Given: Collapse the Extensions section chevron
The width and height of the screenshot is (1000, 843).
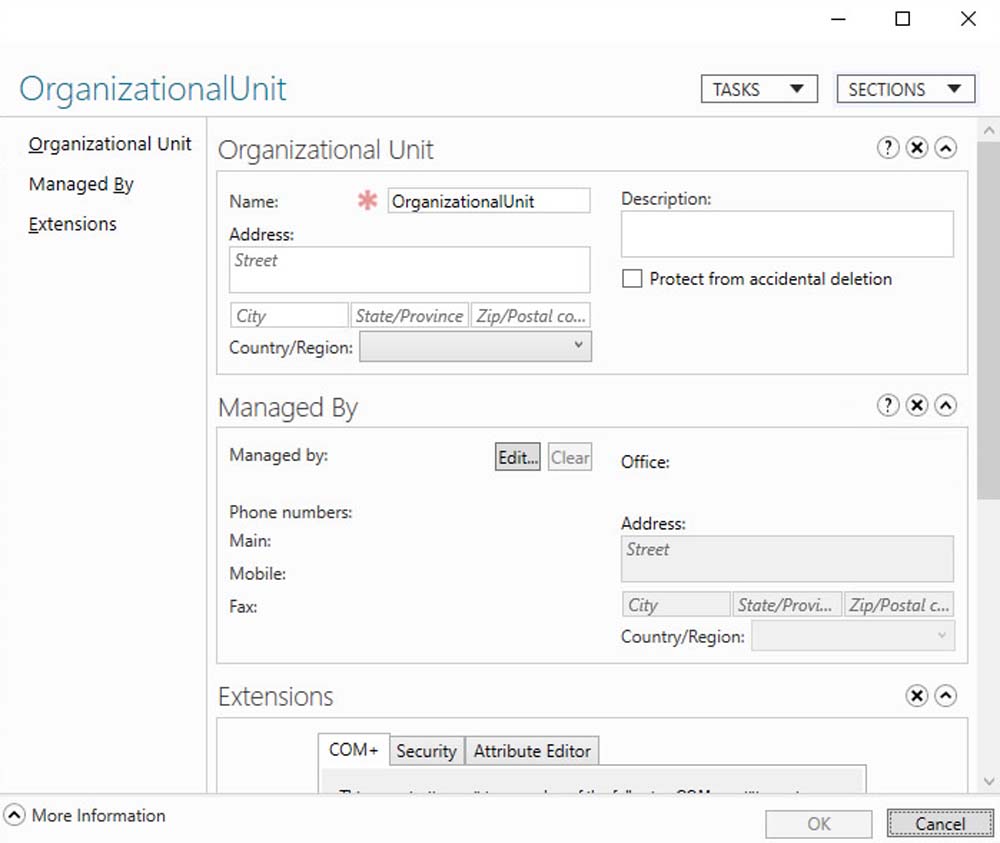Looking at the screenshot, I should 945,696.
